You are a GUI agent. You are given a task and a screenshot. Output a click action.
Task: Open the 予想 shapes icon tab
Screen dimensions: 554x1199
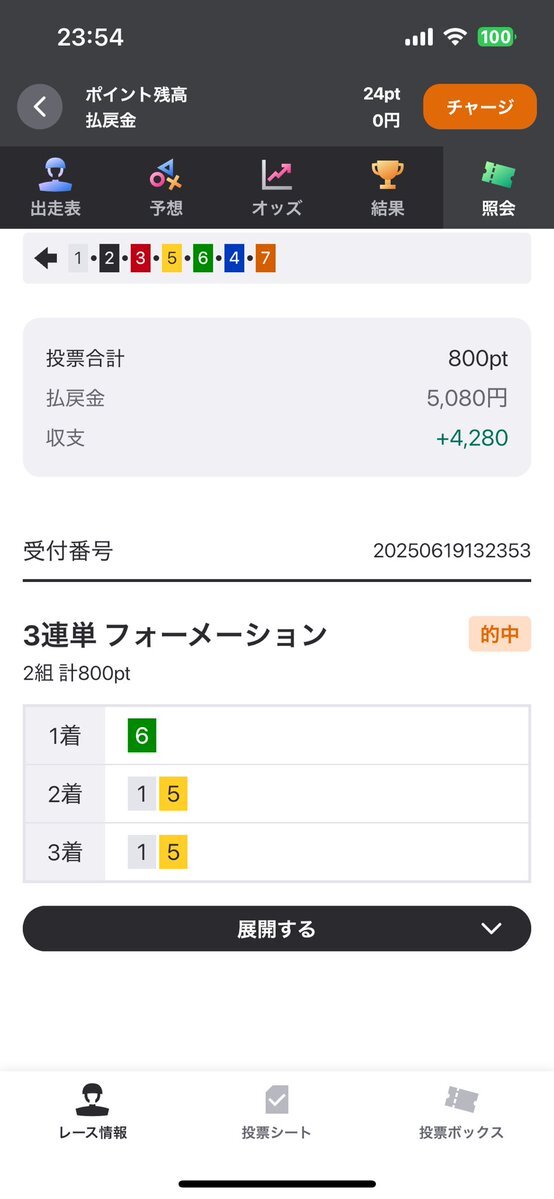pos(166,187)
